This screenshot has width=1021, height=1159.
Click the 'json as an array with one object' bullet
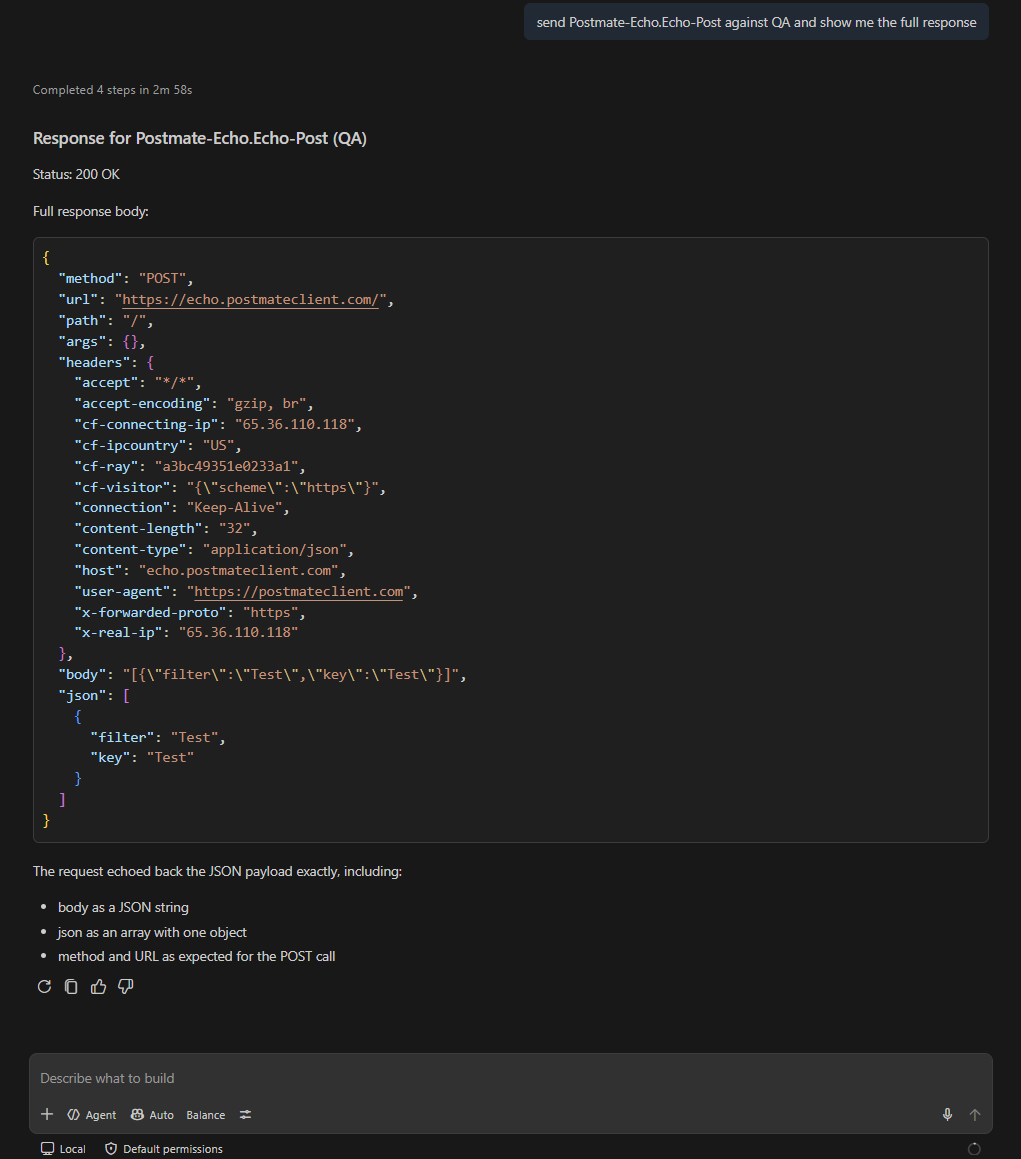(152, 933)
